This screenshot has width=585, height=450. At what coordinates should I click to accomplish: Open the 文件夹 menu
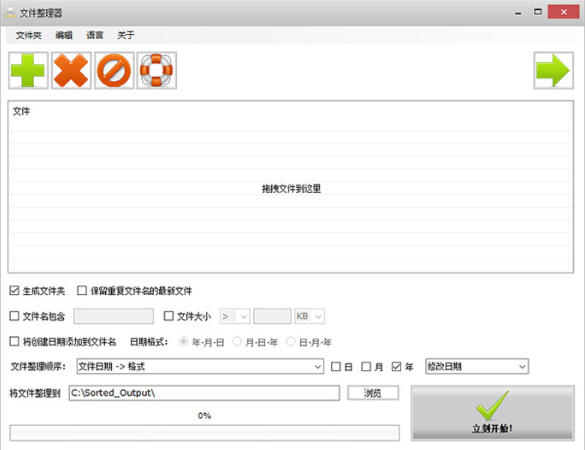coord(28,35)
